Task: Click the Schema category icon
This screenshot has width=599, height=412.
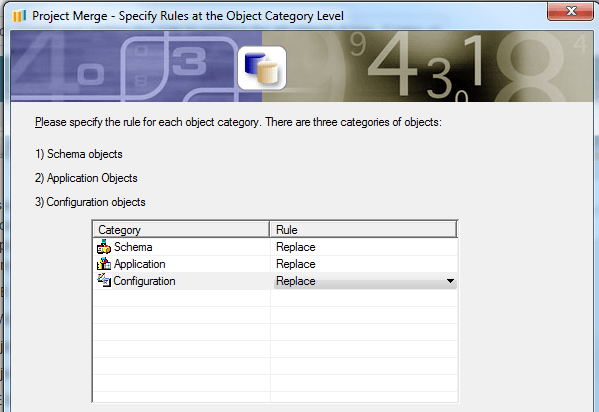Action: pyautogui.click(x=104, y=247)
